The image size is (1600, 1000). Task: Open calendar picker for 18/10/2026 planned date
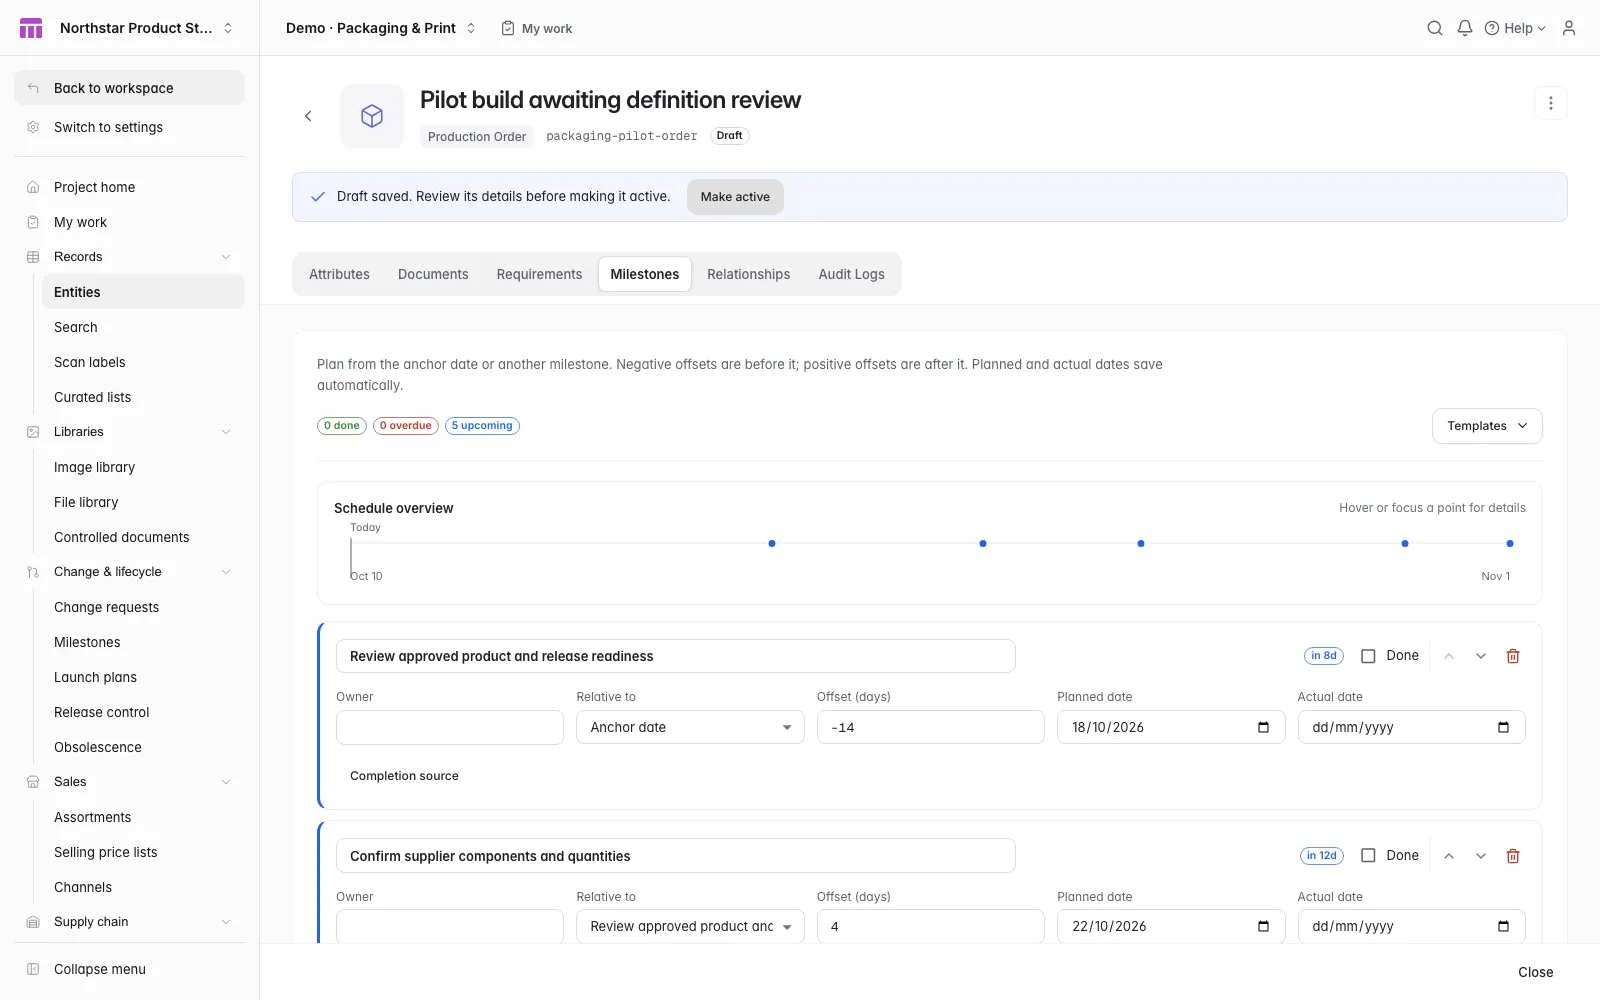click(1263, 727)
